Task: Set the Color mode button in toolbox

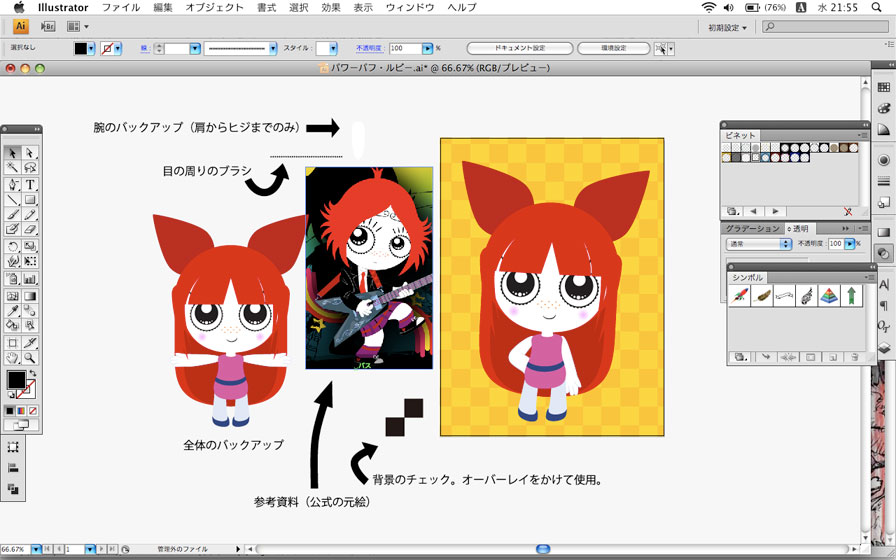Action: 10,411
